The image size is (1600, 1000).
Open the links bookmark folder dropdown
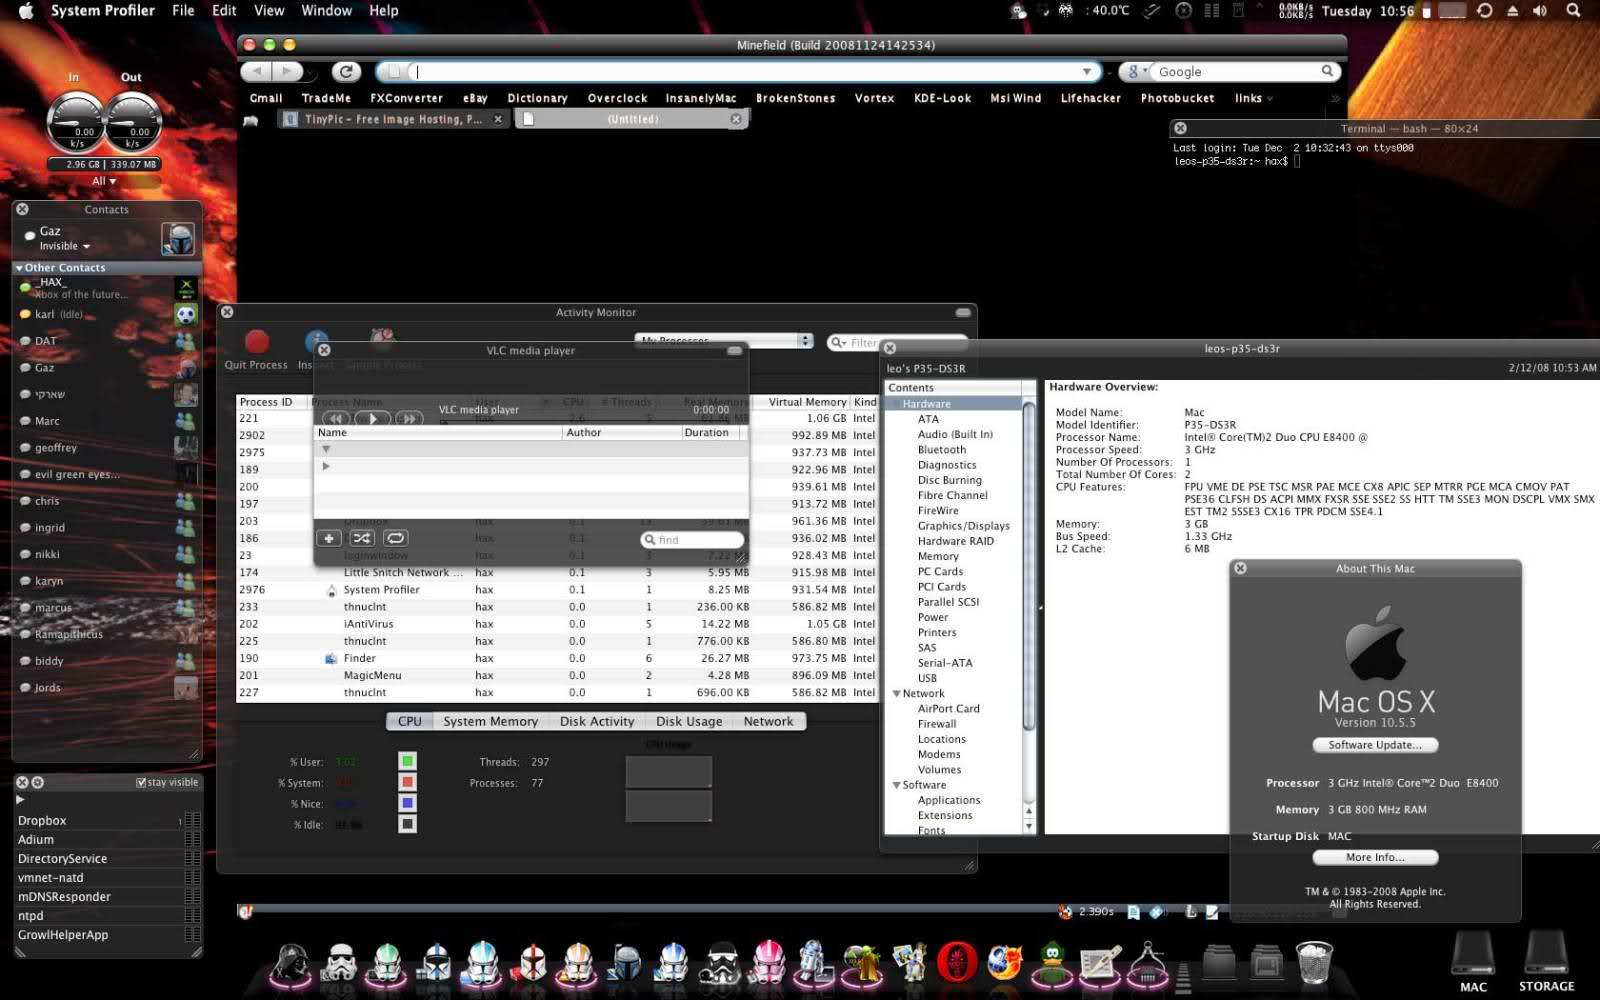[1253, 98]
